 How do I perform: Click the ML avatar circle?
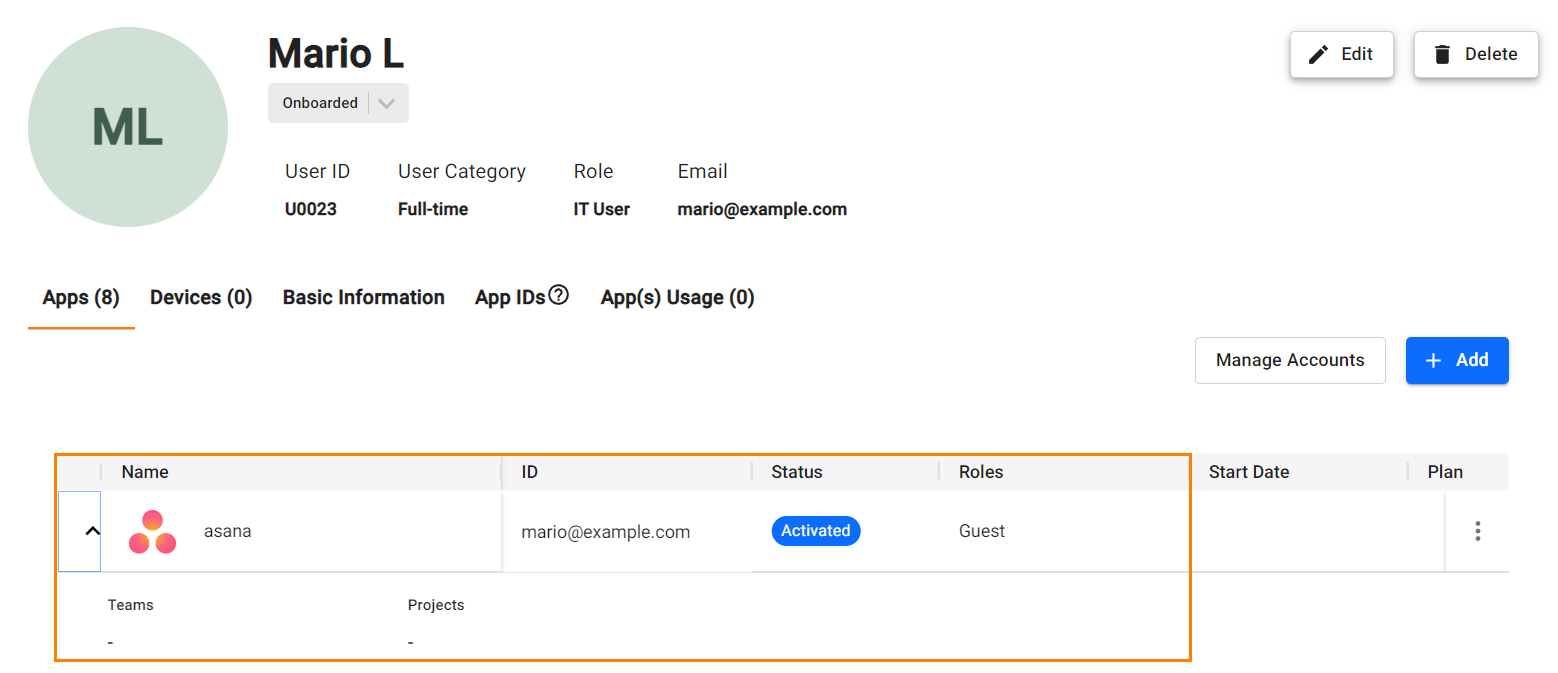pyautogui.click(x=128, y=127)
